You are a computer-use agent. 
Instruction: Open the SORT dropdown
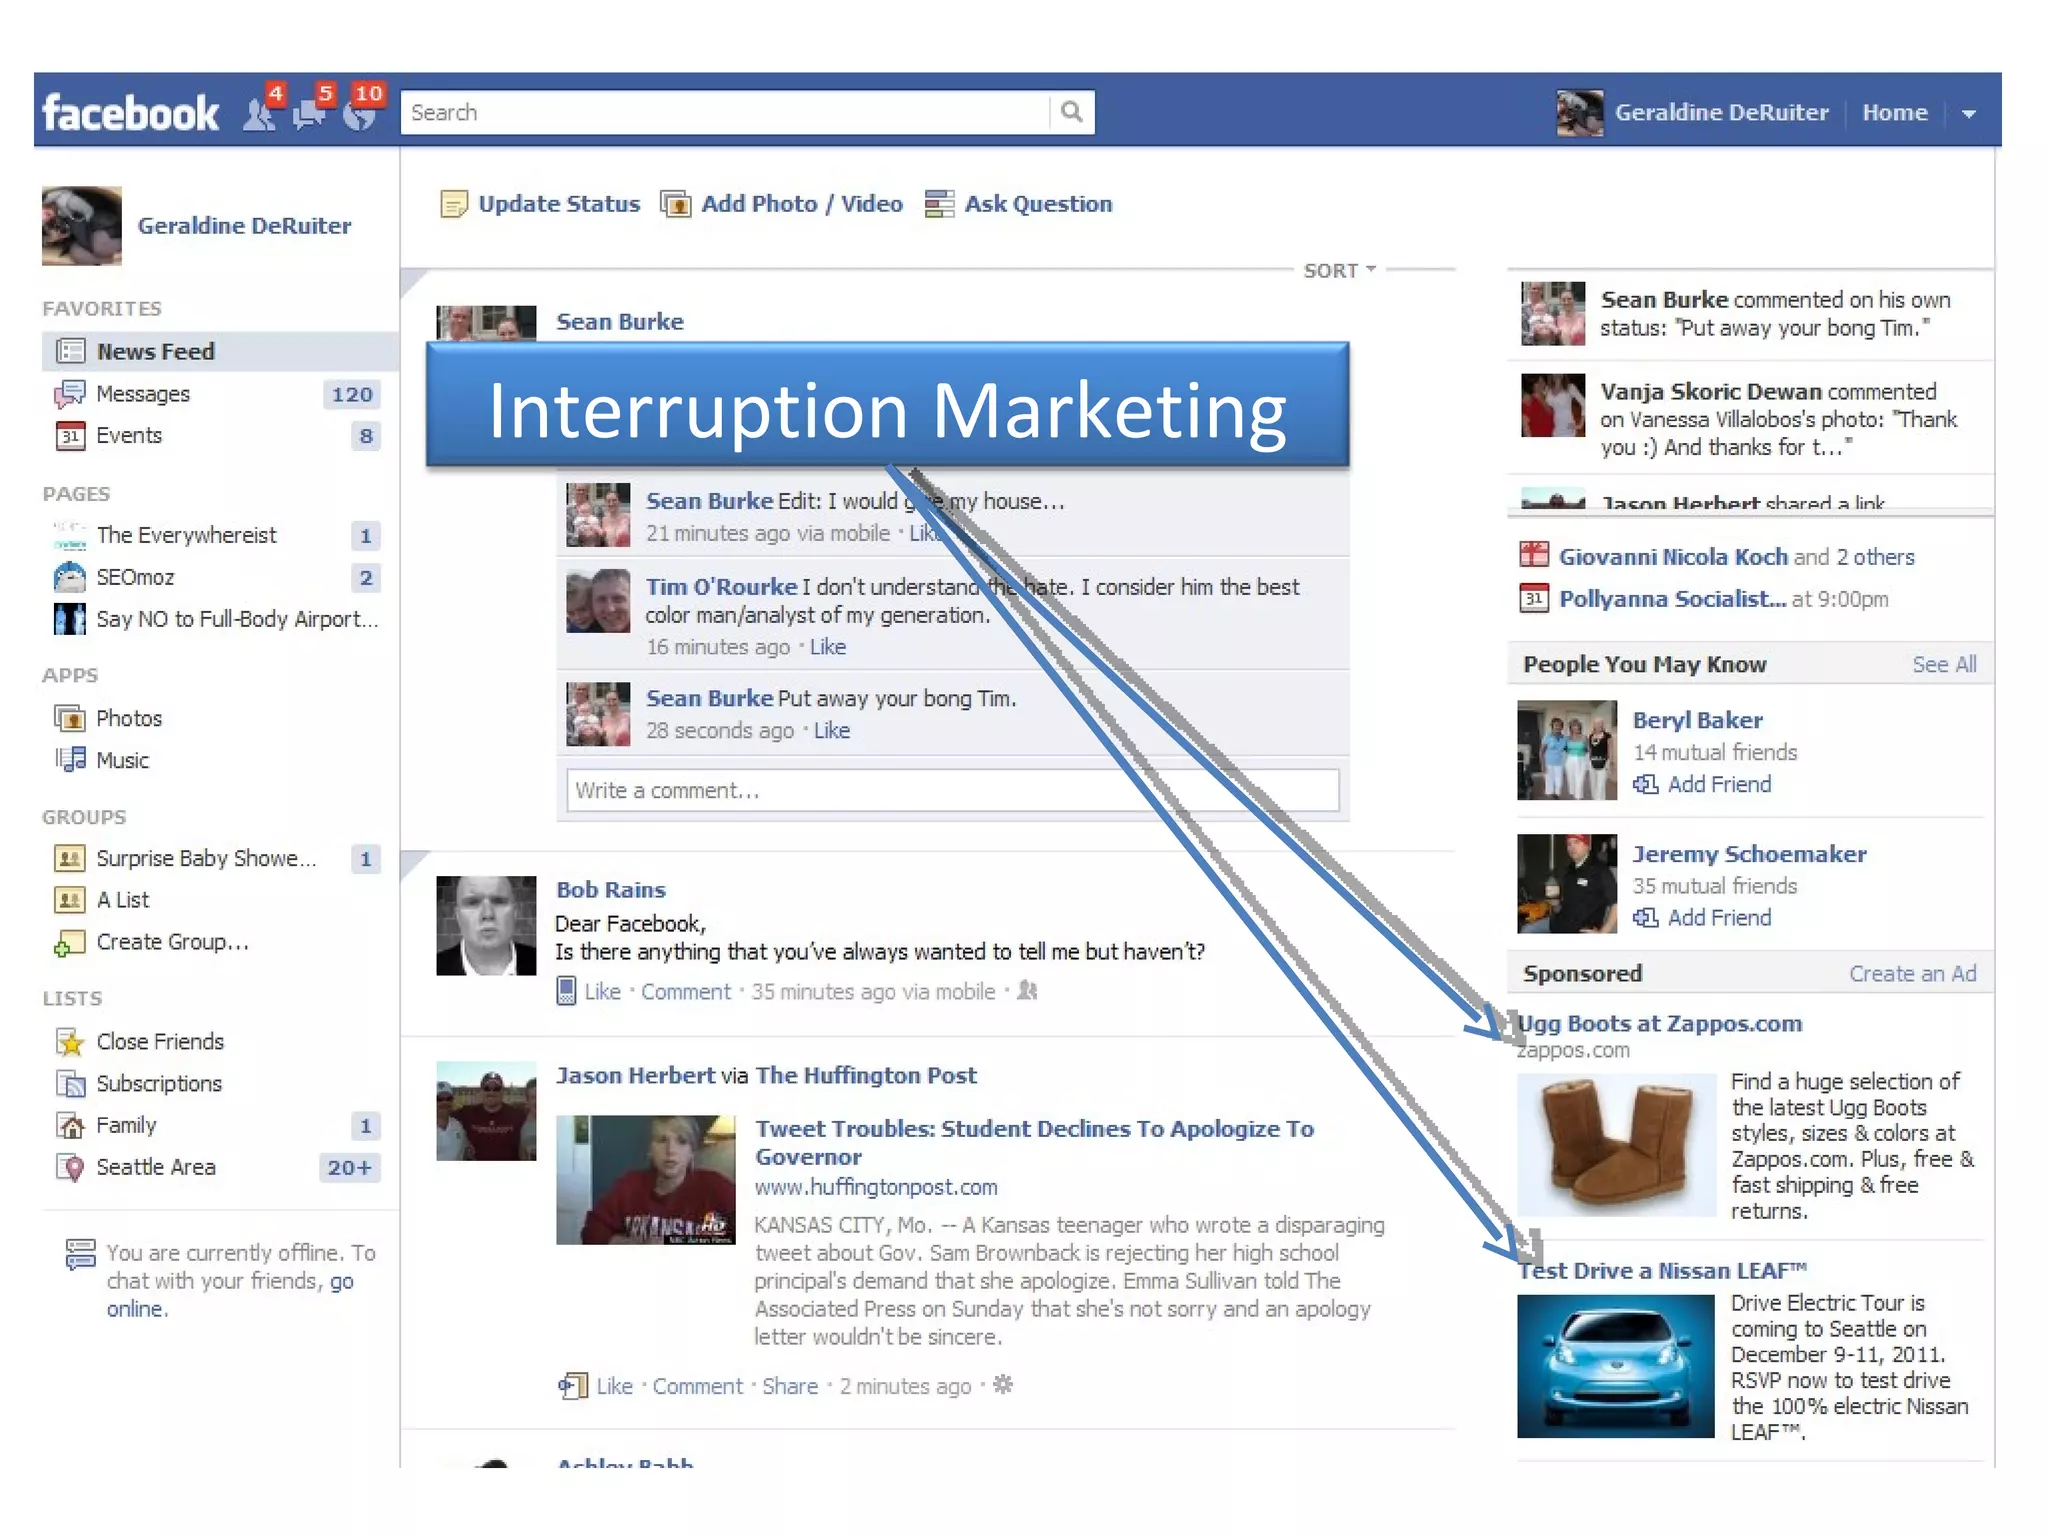[x=1340, y=270]
